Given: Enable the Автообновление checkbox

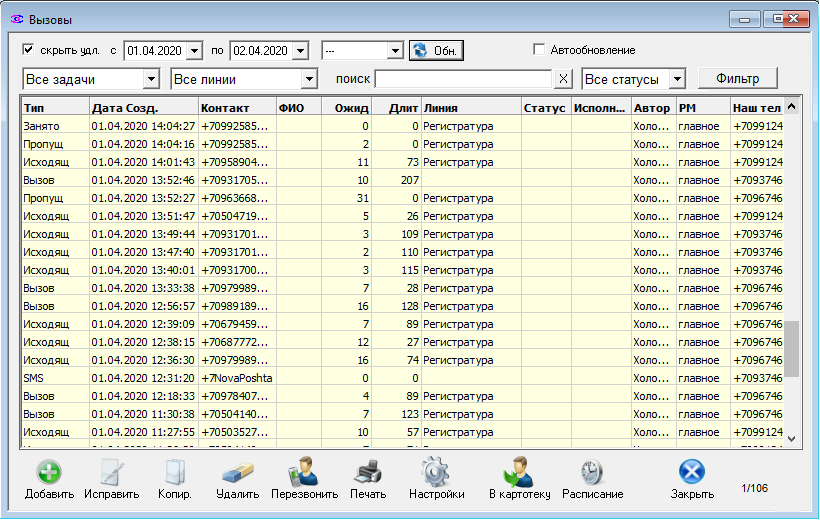Looking at the screenshot, I should tap(540, 50).
